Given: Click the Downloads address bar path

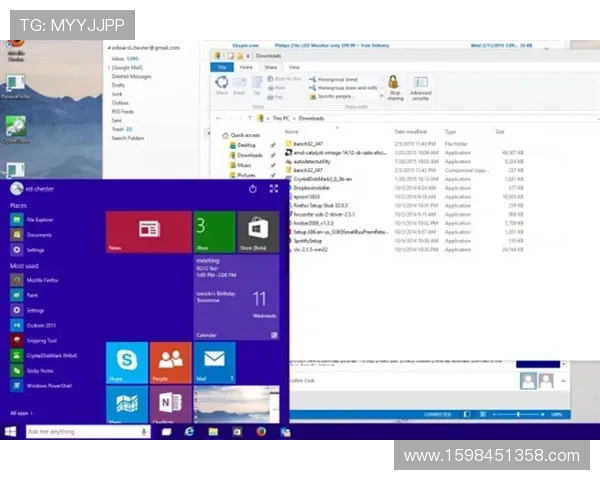Looking at the screenshot, I should (x=298, y=118).
